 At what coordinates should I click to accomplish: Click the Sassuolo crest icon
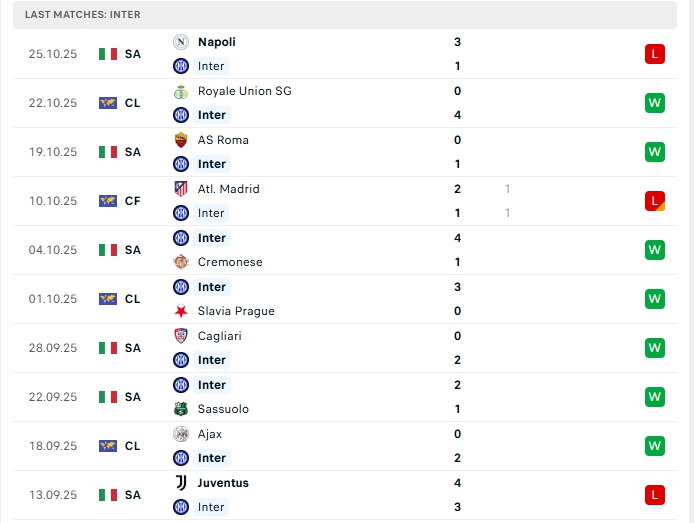181,409
